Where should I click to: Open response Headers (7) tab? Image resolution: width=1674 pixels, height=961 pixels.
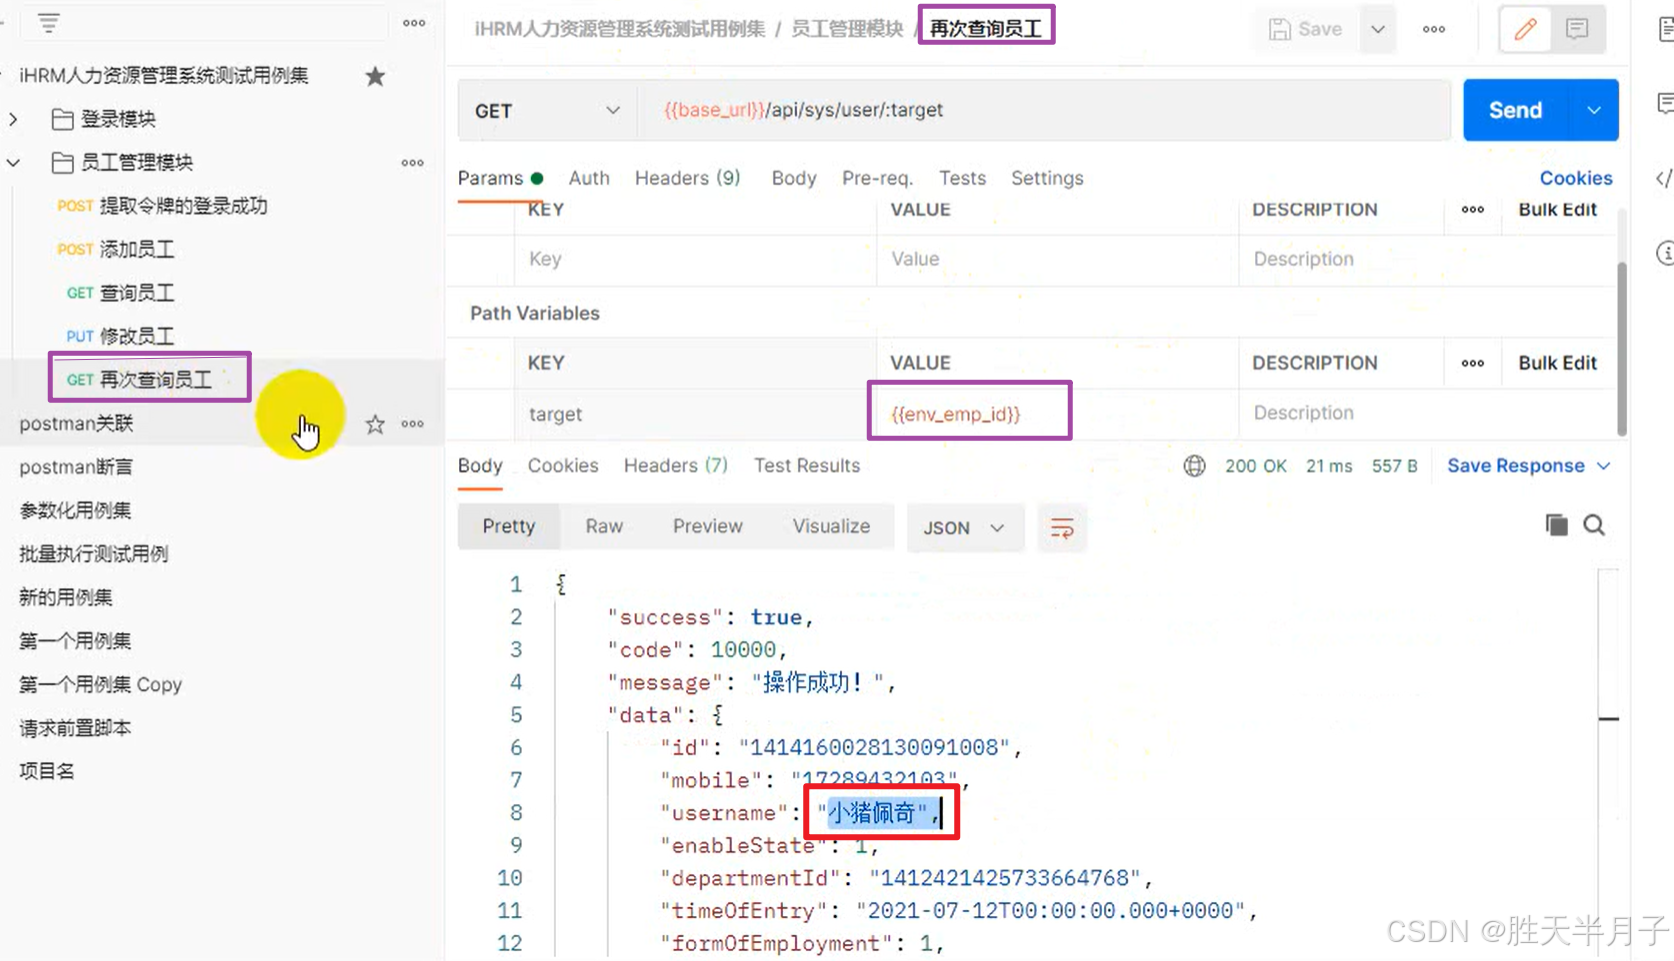pyautogui.click(x=675, y=466)
